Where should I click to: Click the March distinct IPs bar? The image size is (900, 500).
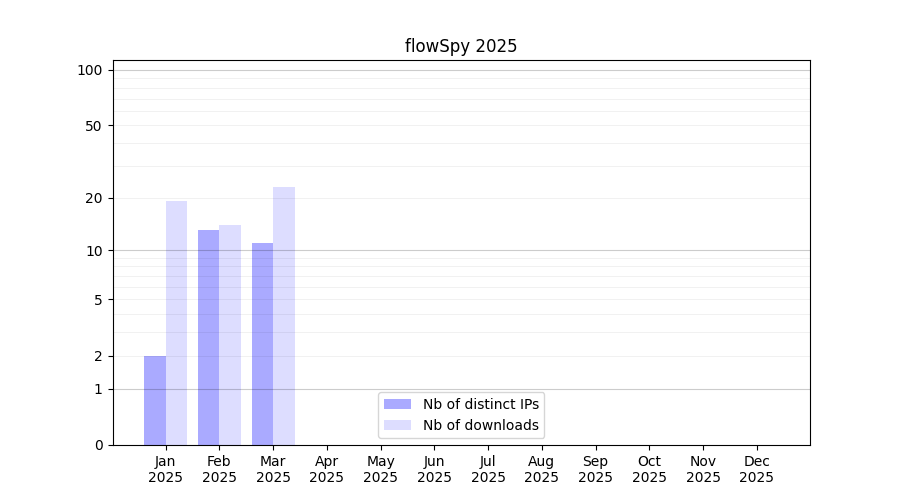point(262,343)
